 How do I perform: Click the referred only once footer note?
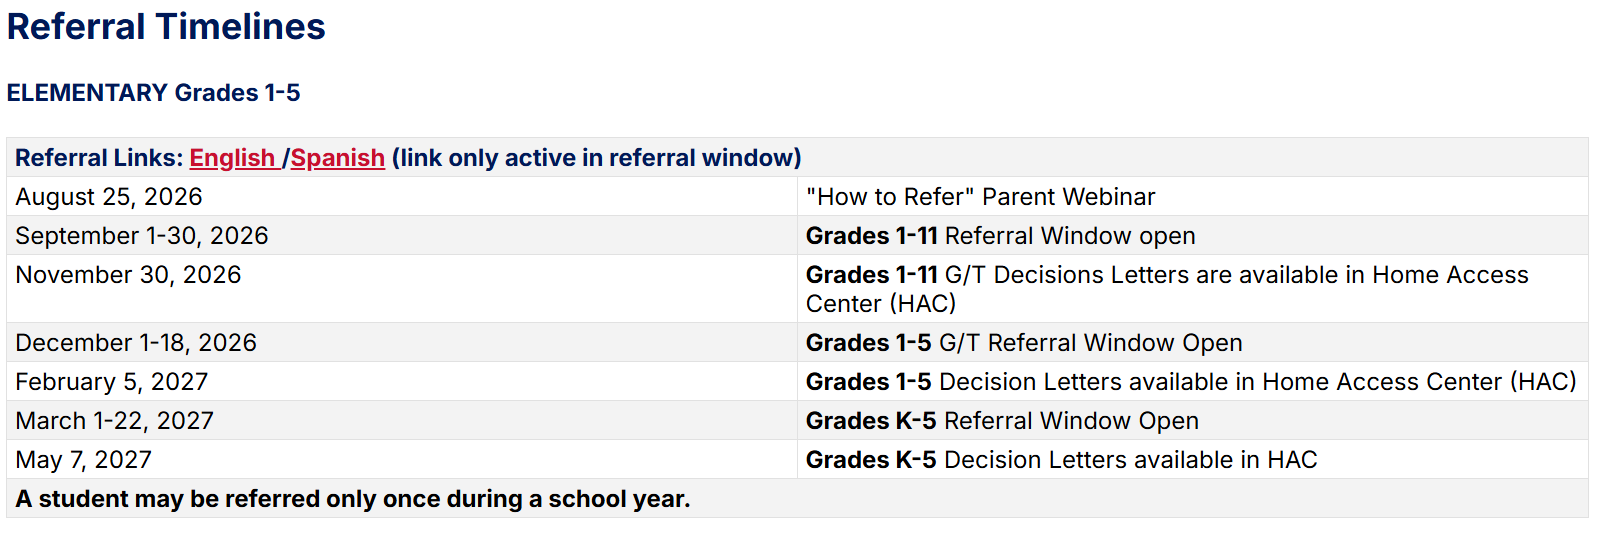[x=353, y=499]
